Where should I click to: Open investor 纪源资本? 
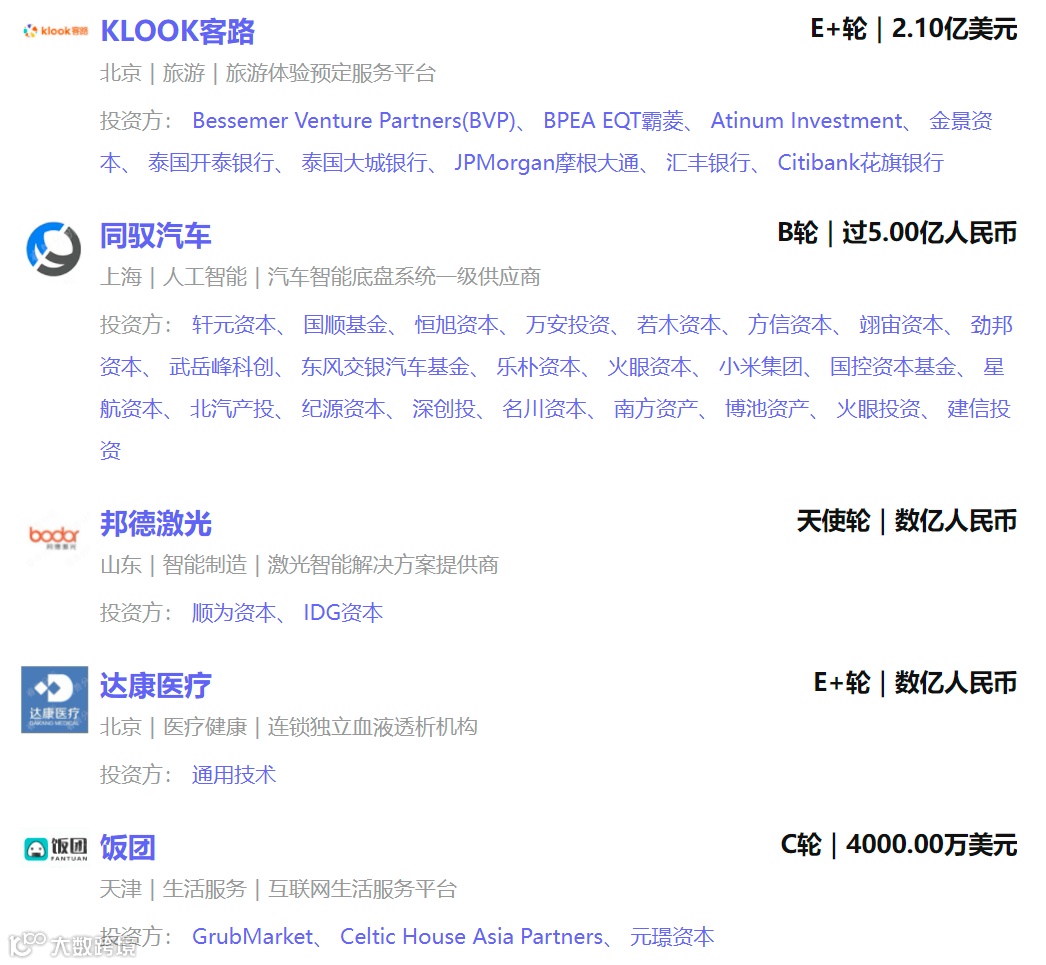point(344,409)
